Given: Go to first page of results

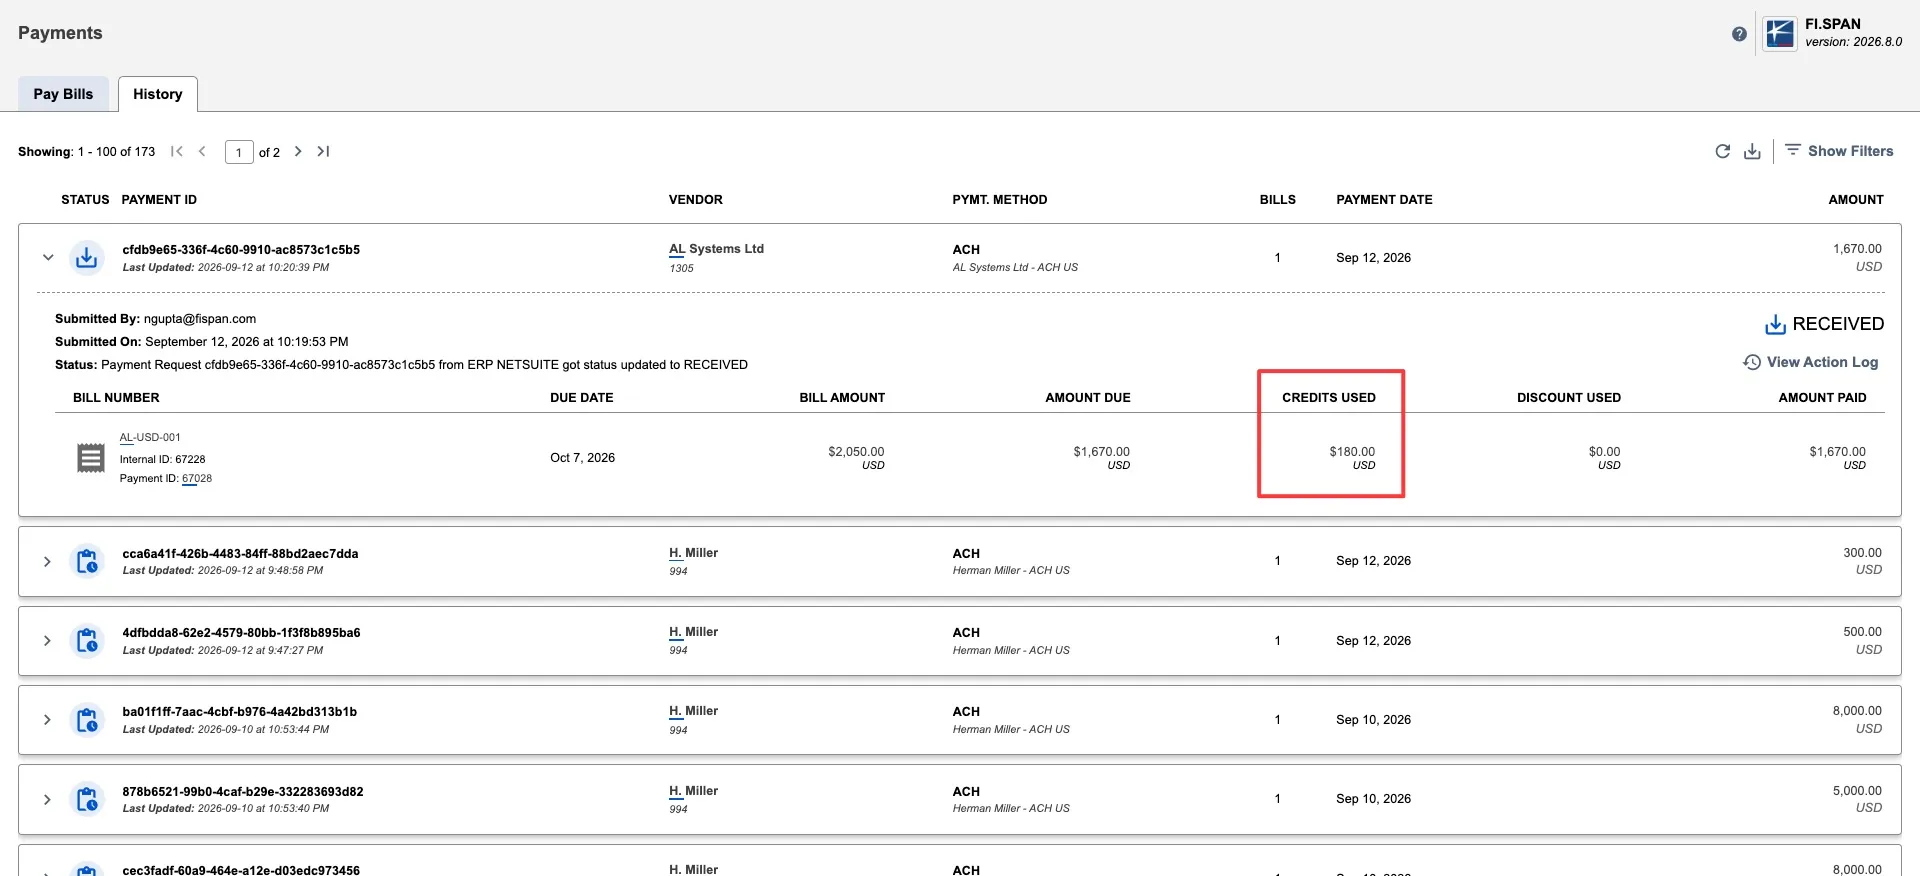Looking at the screenshot, I should [177, 151].
